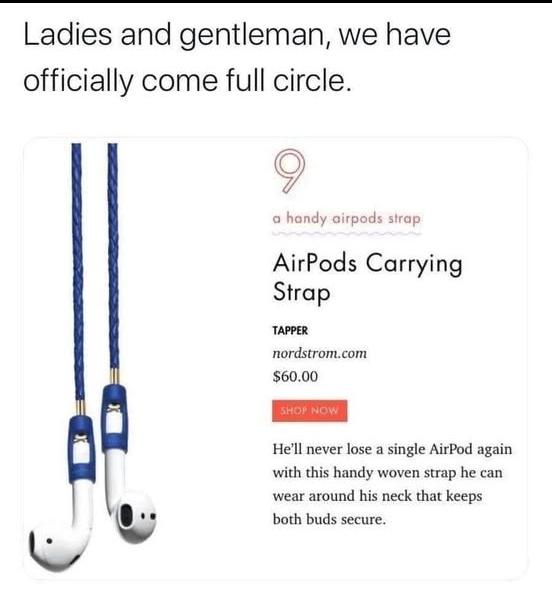Click the red SHOP NOW button

310,410
